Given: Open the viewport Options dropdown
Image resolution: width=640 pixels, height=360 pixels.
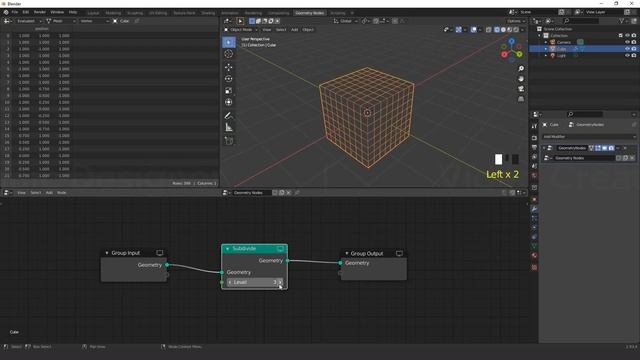Looking at the screenshot, I should click(x=516, y=21).
